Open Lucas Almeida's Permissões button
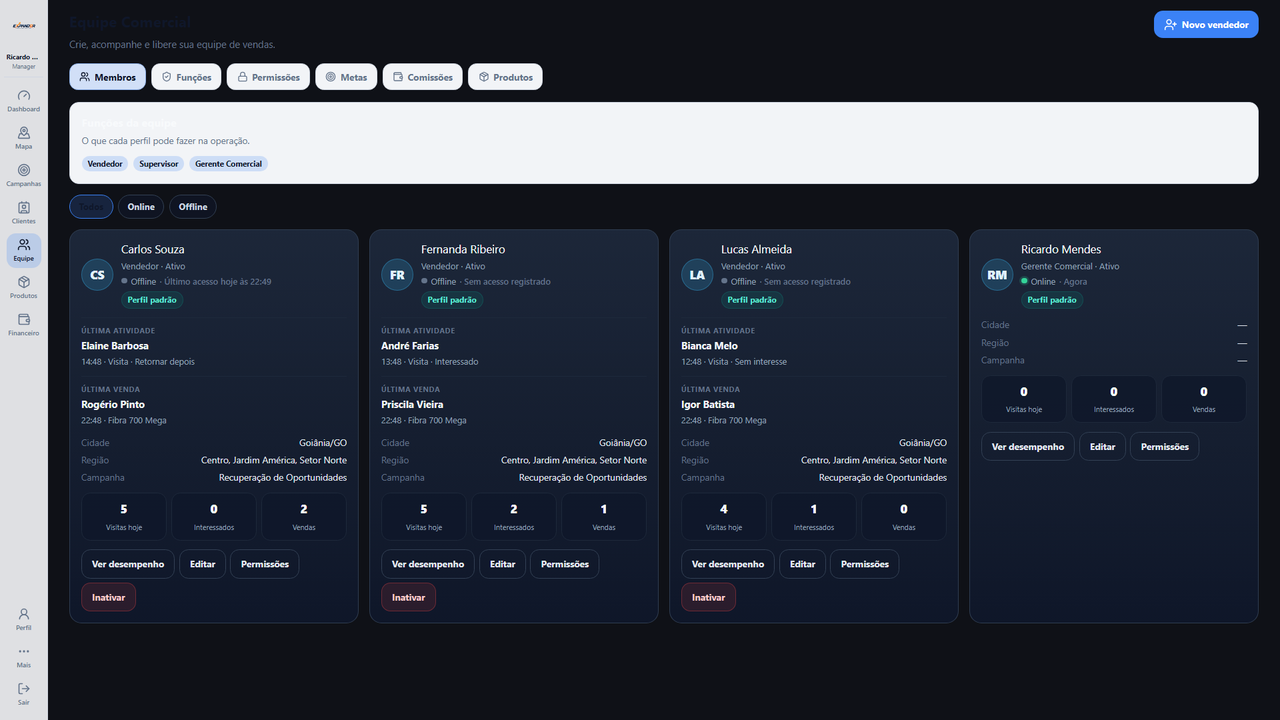 (865, 564)
